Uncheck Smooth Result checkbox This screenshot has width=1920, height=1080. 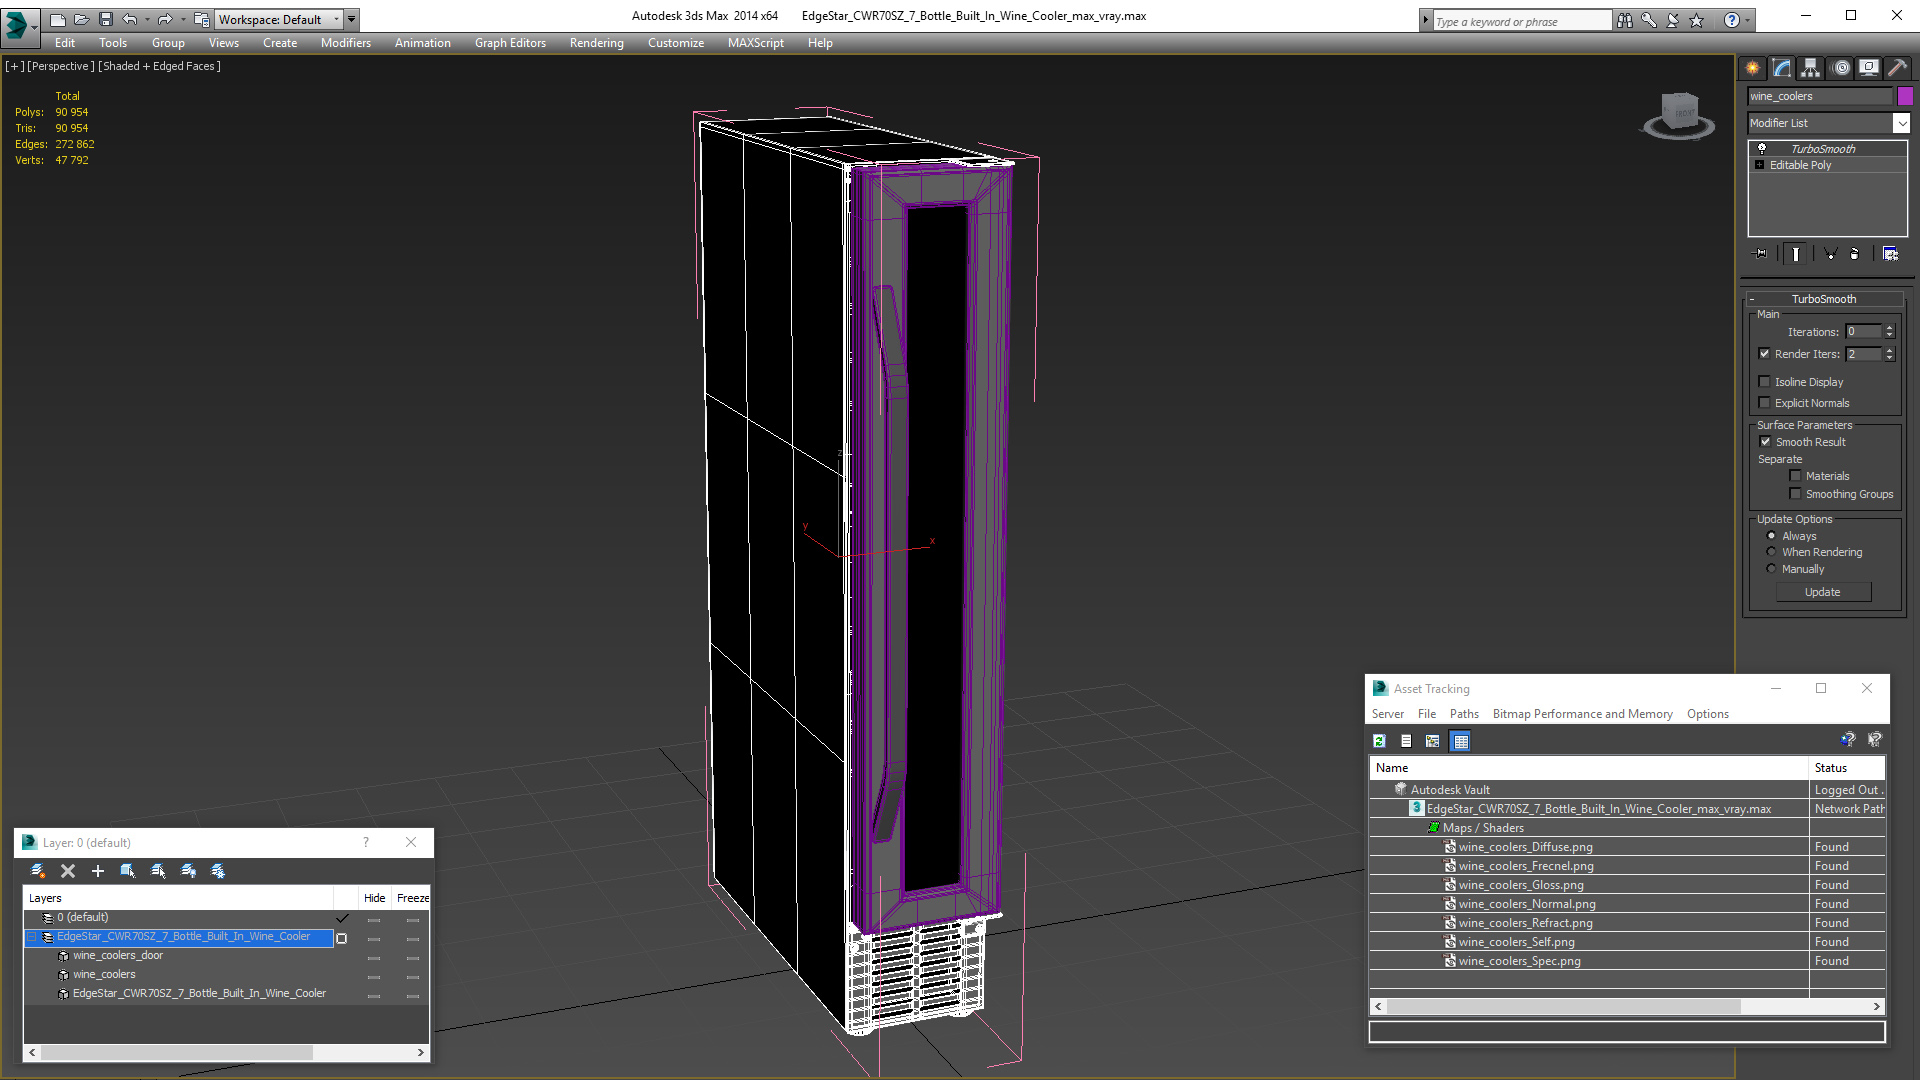tap(1765, 442)
